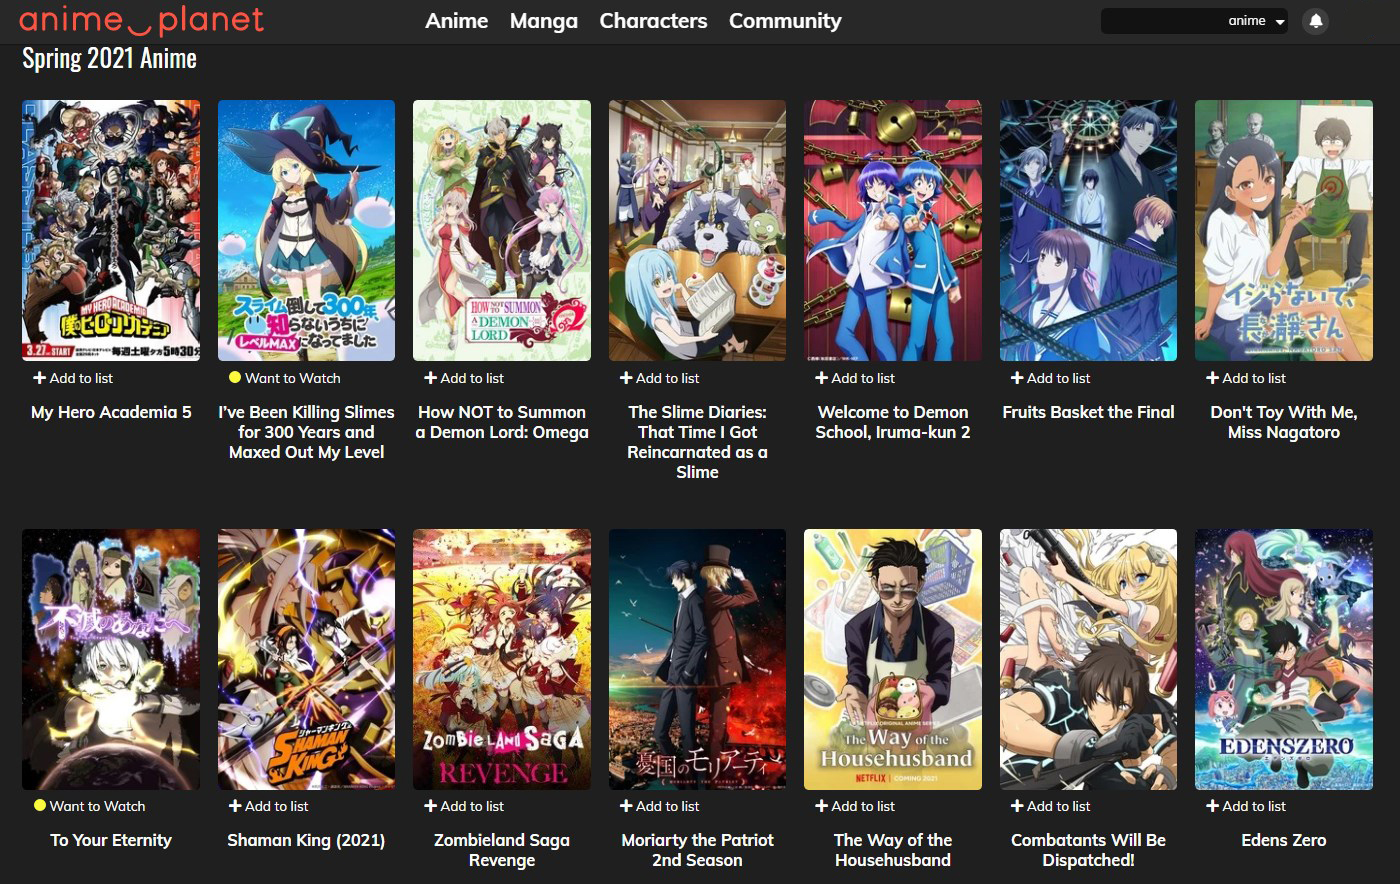Click the My Hero Academia 5 title
This screenshot has width=1400, height=884.
(111, 412)
